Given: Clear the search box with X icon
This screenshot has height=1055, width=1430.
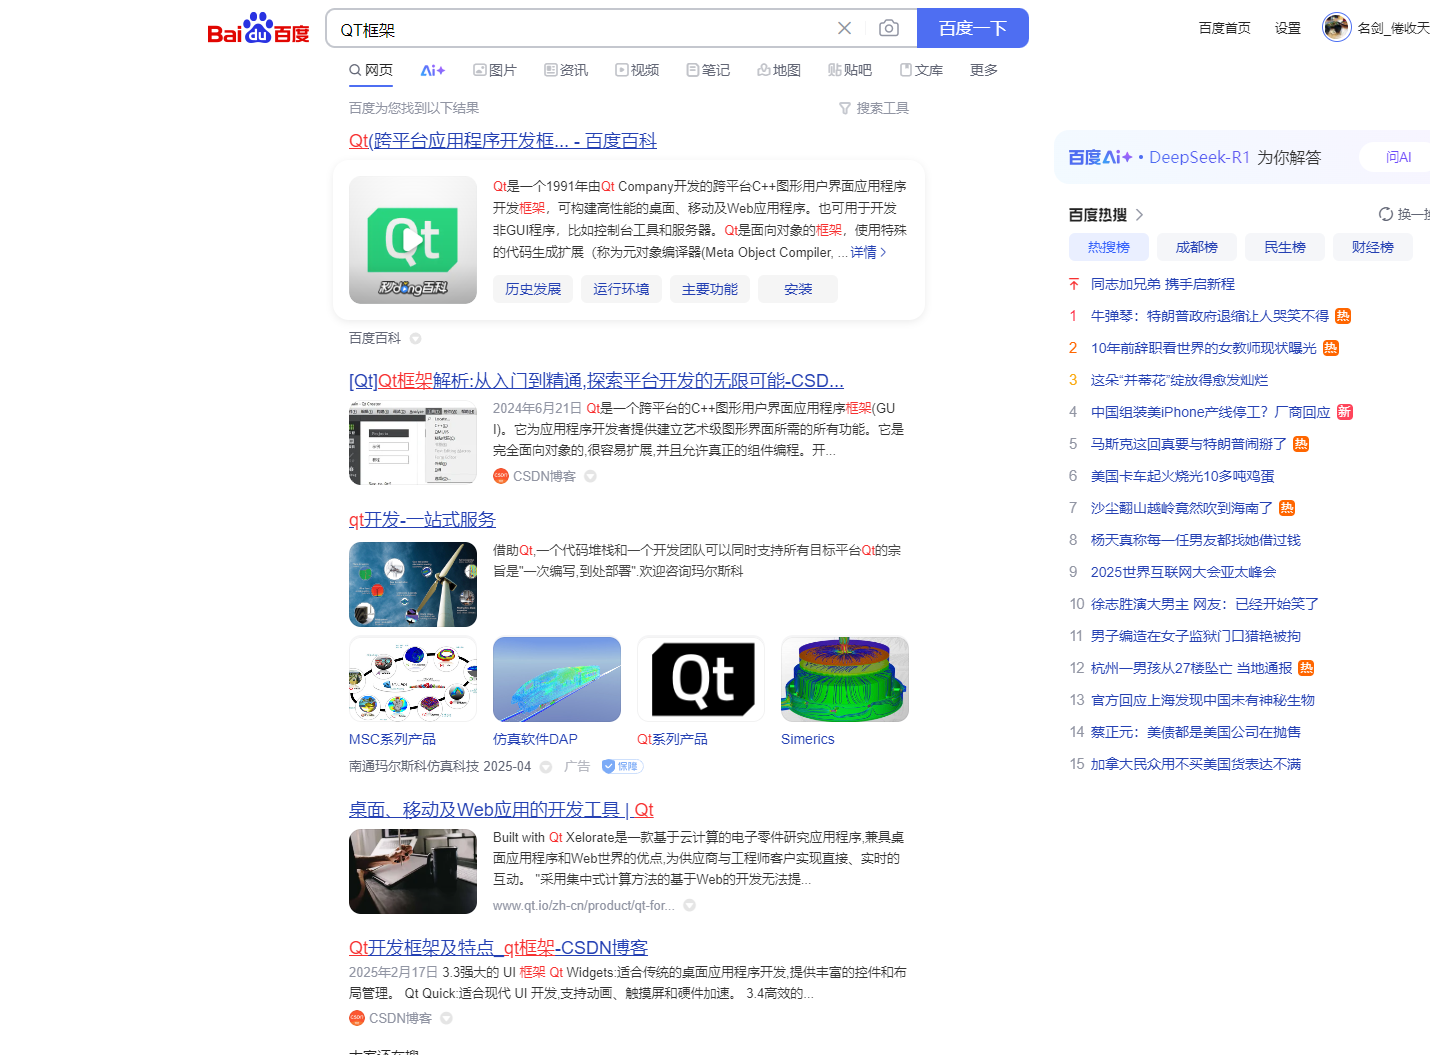Looking at the screenshot, I should coord(844,28).
